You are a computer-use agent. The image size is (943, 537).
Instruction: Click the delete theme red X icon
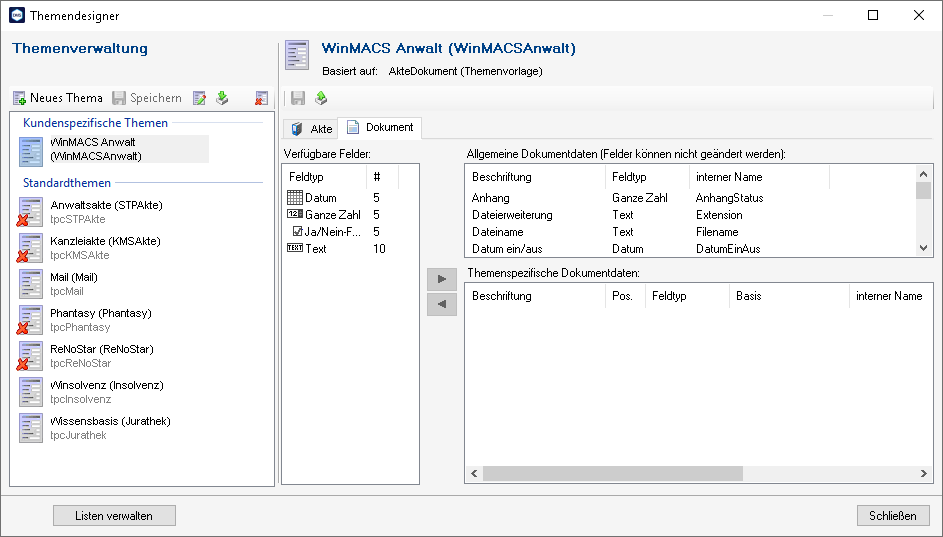tap(261, 98)
